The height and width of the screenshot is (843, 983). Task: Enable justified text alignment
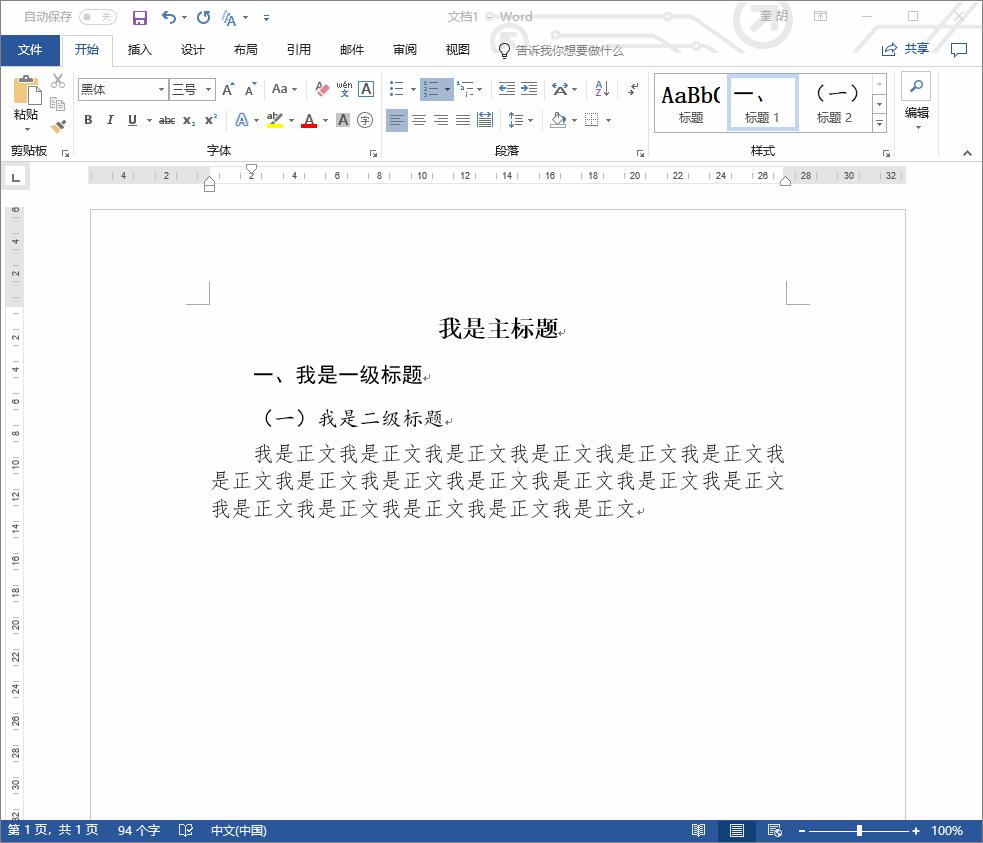pyautogui.click(x=462, y=121)
